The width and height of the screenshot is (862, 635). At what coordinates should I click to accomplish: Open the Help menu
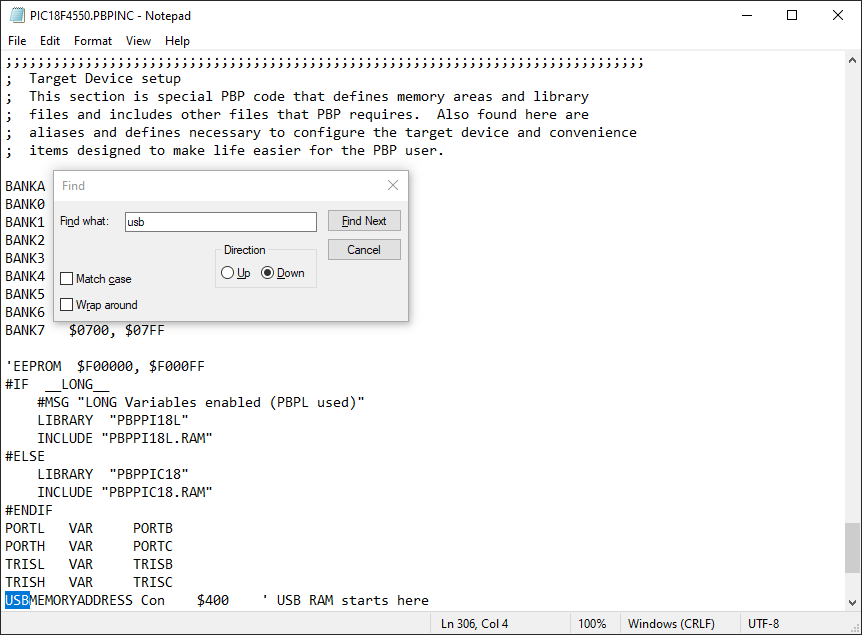177,41
